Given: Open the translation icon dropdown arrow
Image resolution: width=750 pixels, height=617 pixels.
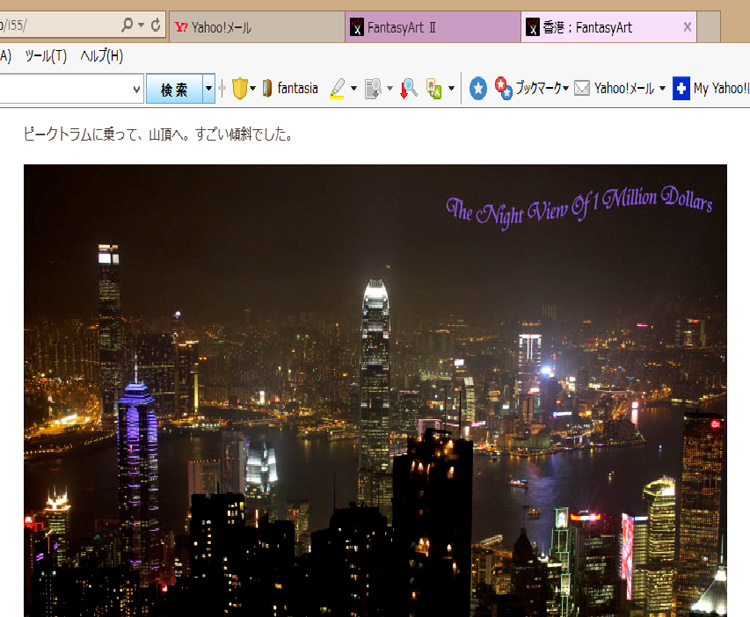Looking at the screenshot, I should pos(451,88).
